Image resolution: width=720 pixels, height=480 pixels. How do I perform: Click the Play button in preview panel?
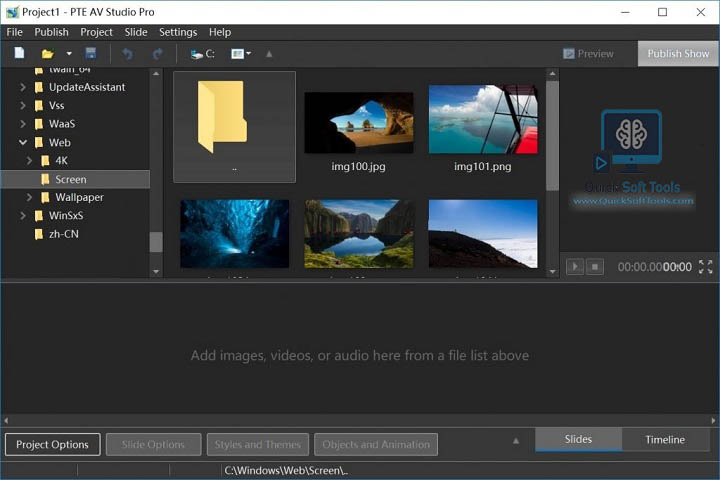click(575, 266)
